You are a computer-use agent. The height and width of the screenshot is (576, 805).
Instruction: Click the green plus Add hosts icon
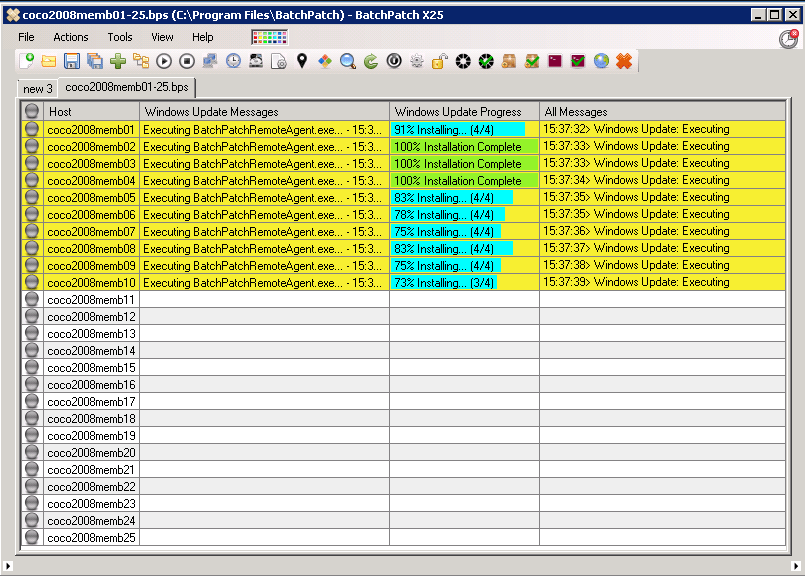[x=118, y=61]
